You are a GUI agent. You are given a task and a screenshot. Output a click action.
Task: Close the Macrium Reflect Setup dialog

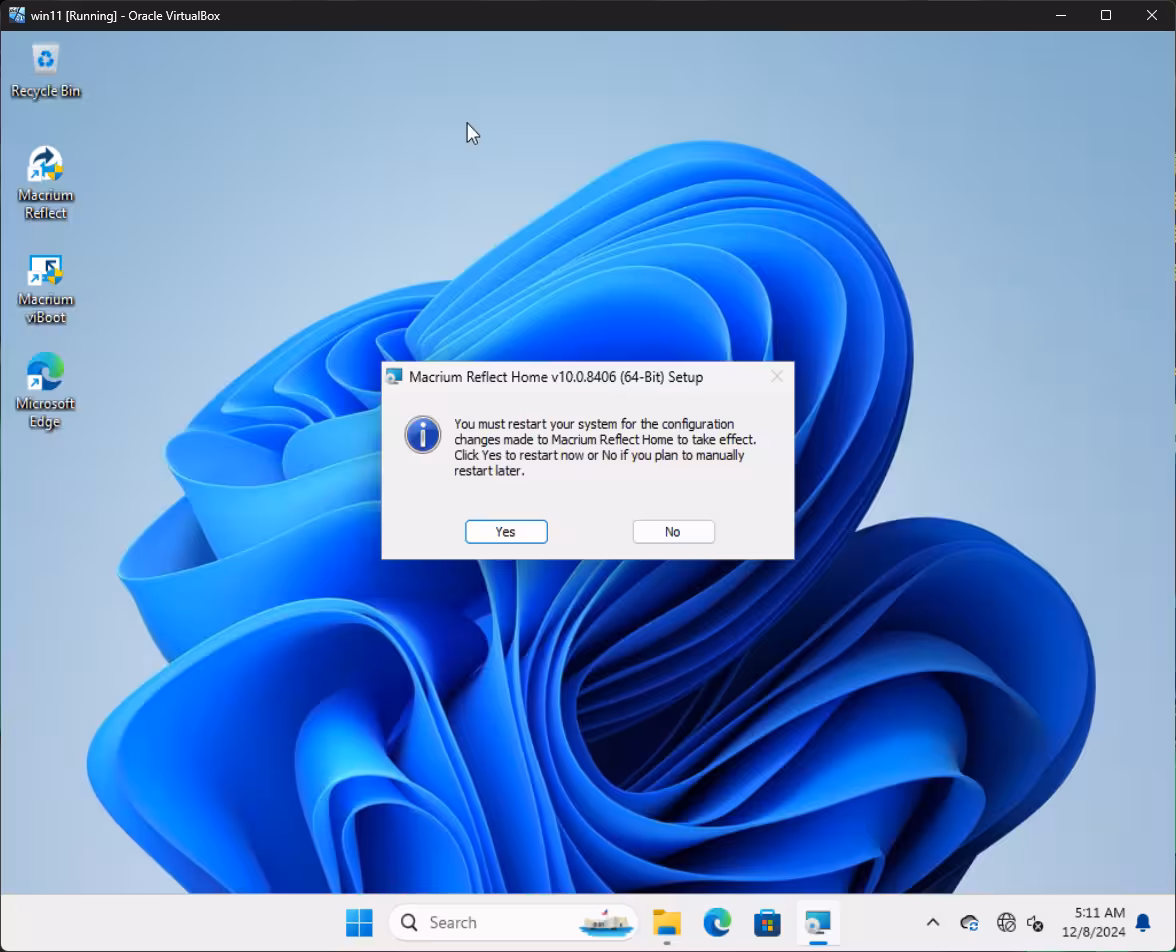[x=777, y=377]
